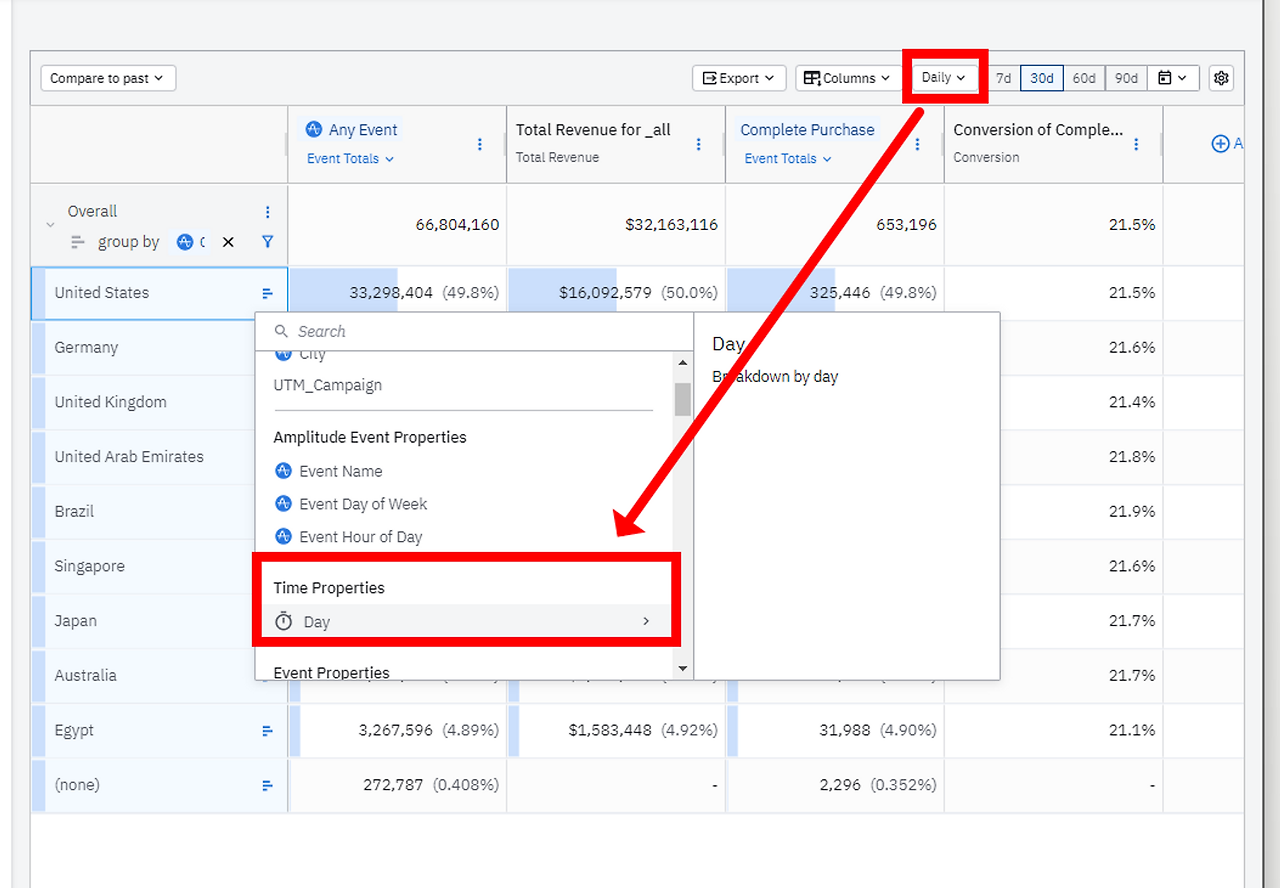Click the Overall total 66,804,160 cell

tap(398, 225)
